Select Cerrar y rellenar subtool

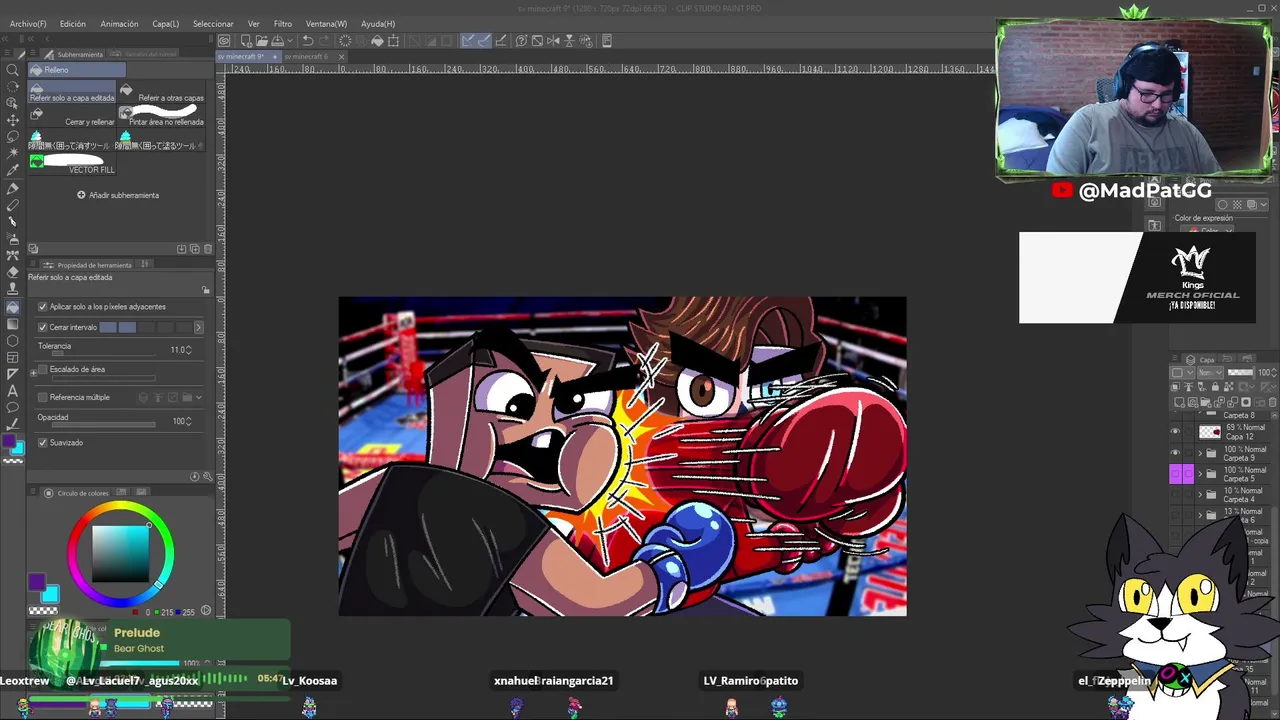(x=73, y=117)
